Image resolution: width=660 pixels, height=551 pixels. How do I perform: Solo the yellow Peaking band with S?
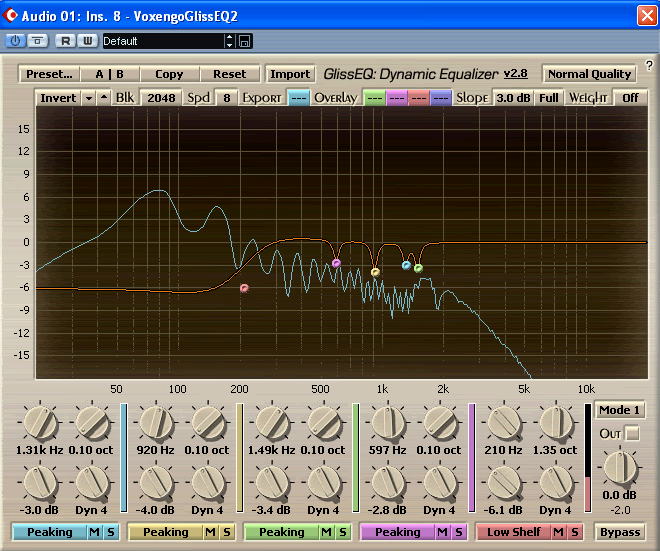coord(227,532)
